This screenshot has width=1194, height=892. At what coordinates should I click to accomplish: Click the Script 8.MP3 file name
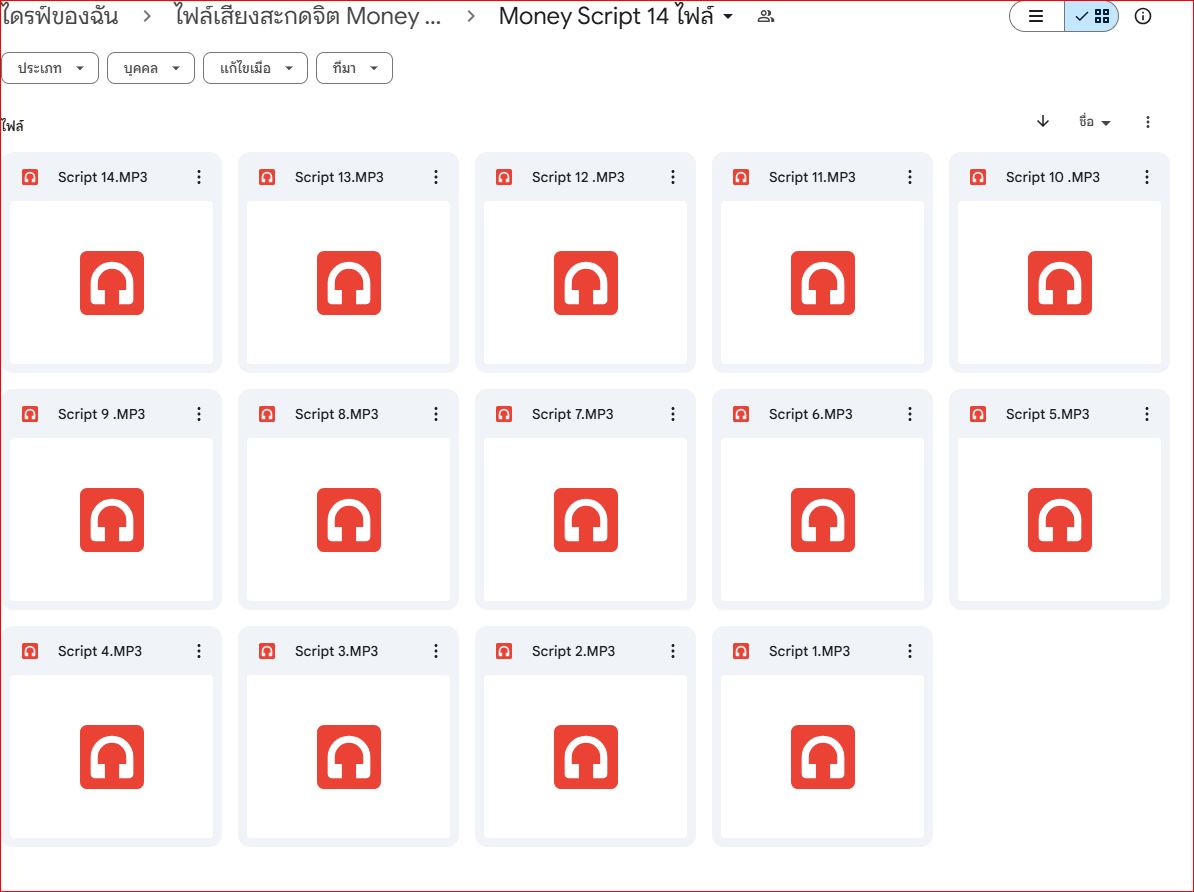pyautogui.click(x=337, y=414)
